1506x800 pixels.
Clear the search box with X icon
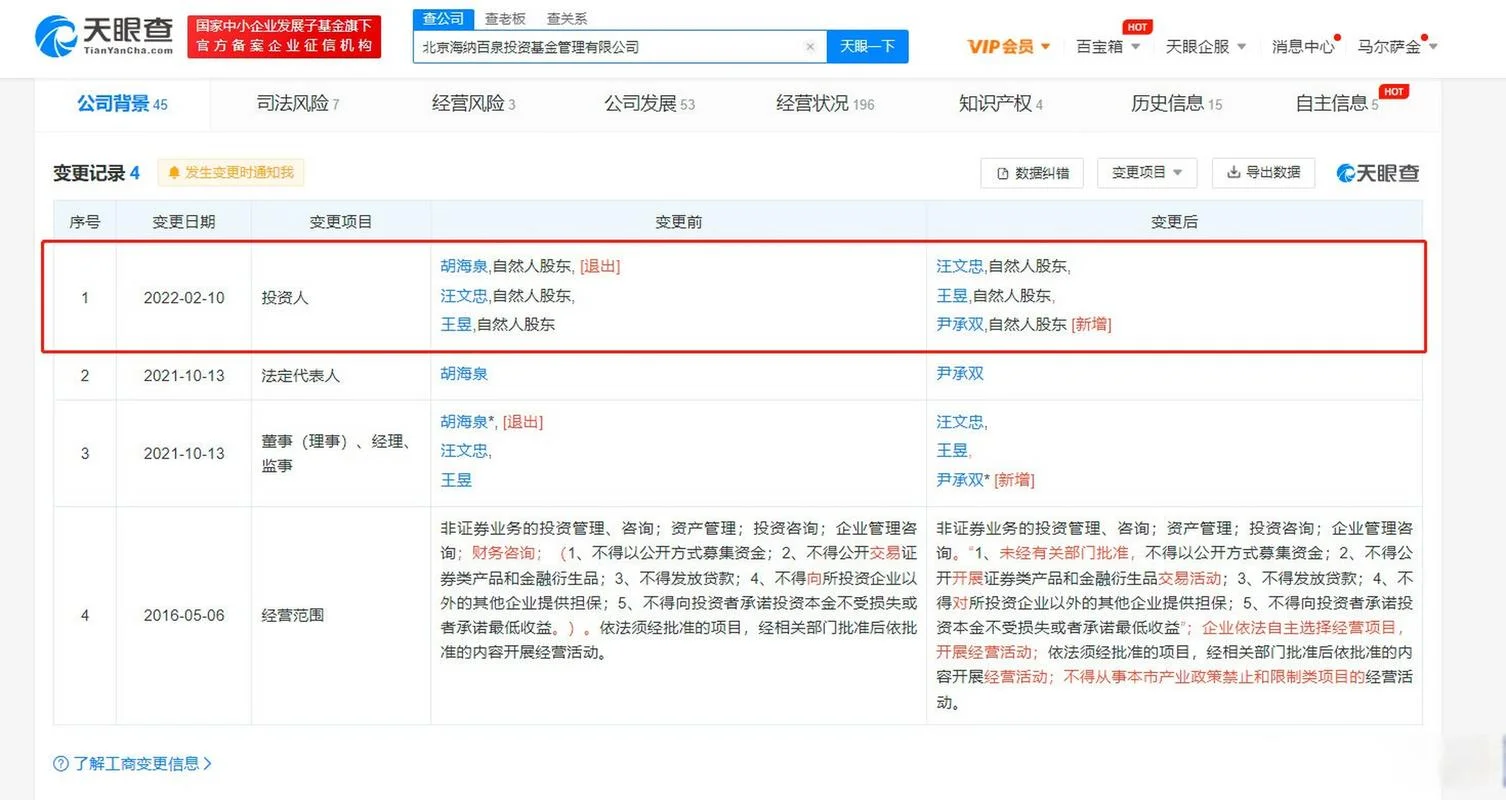click(x=810, y=47)
